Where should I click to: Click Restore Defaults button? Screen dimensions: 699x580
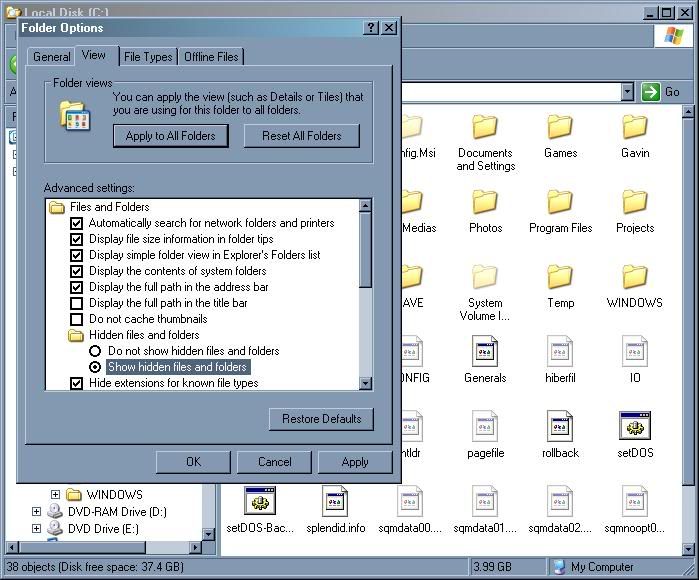coord(321,419)
